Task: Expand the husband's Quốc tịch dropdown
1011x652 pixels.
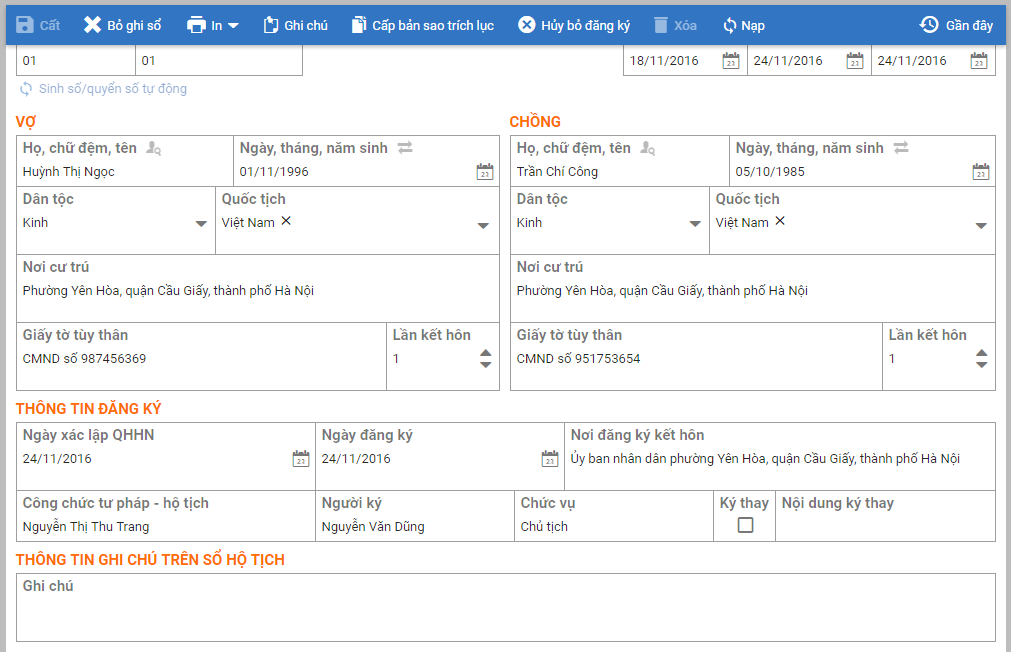Action: (x=981, y=225)
